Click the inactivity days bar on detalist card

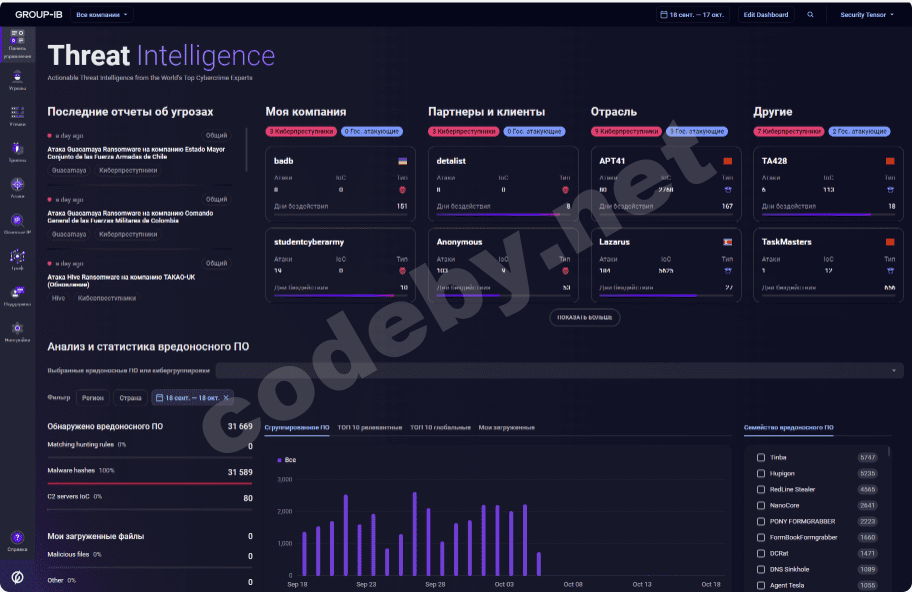504,215
